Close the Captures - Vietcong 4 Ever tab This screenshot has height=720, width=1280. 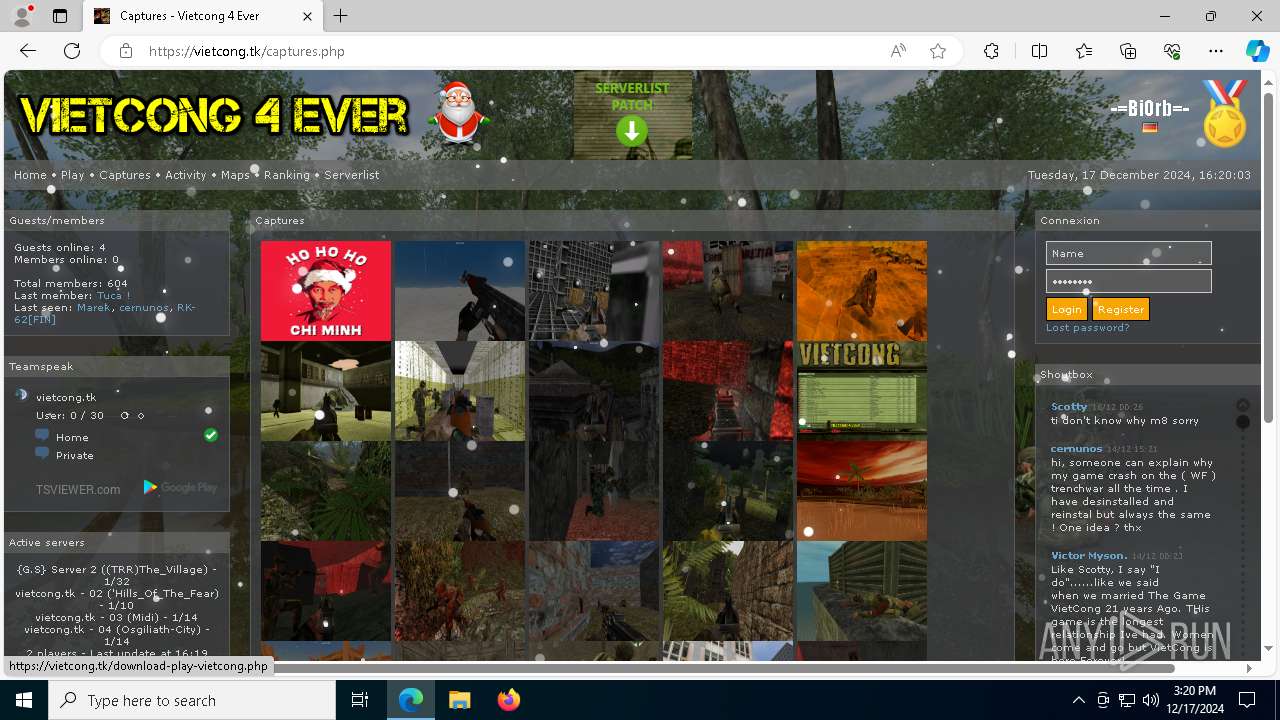coord(308,16)
